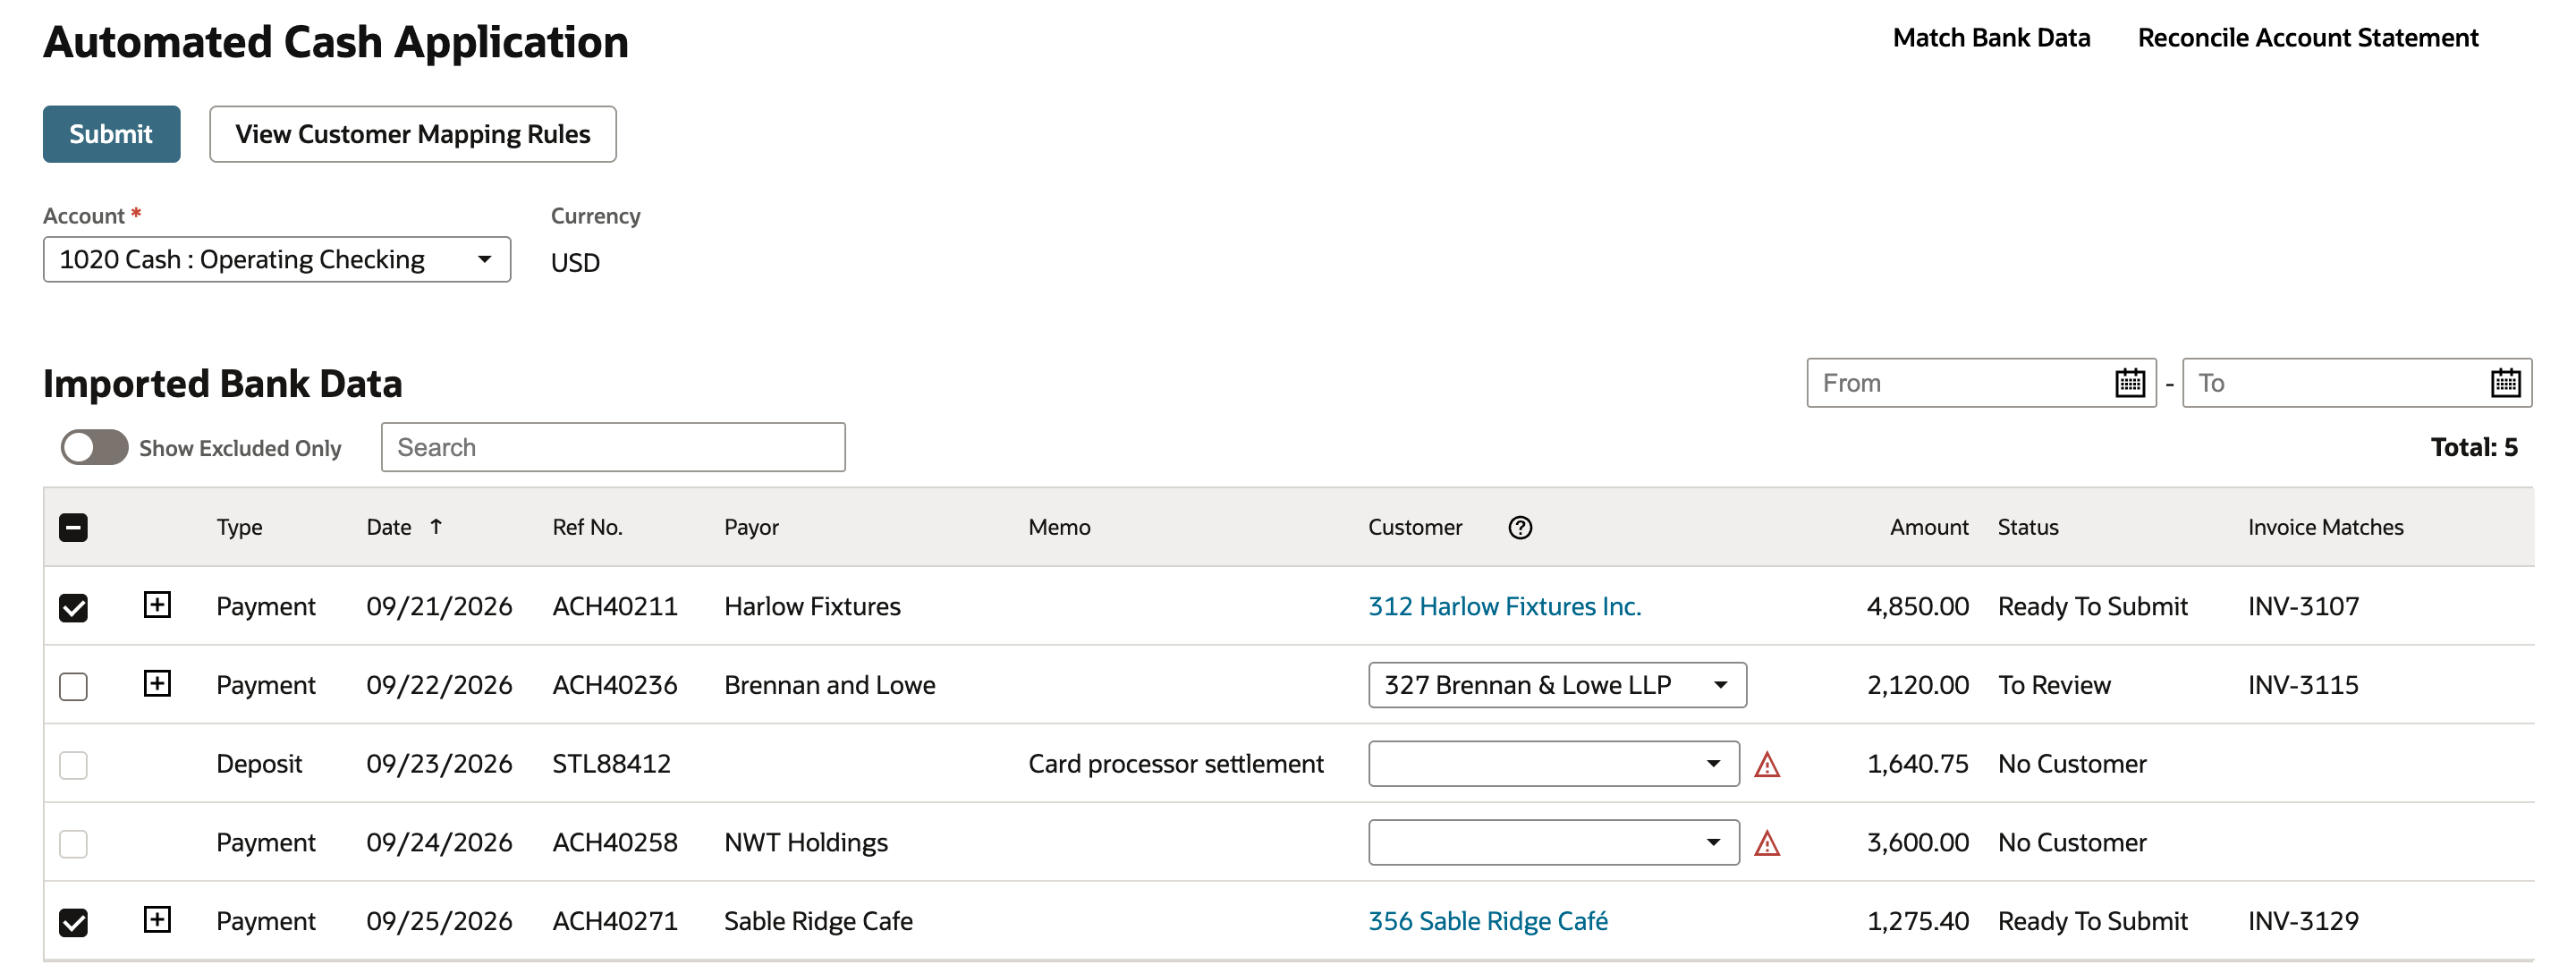Check the ACH40236 row checkbox
2576x973 pixels.
pos(73,687)
